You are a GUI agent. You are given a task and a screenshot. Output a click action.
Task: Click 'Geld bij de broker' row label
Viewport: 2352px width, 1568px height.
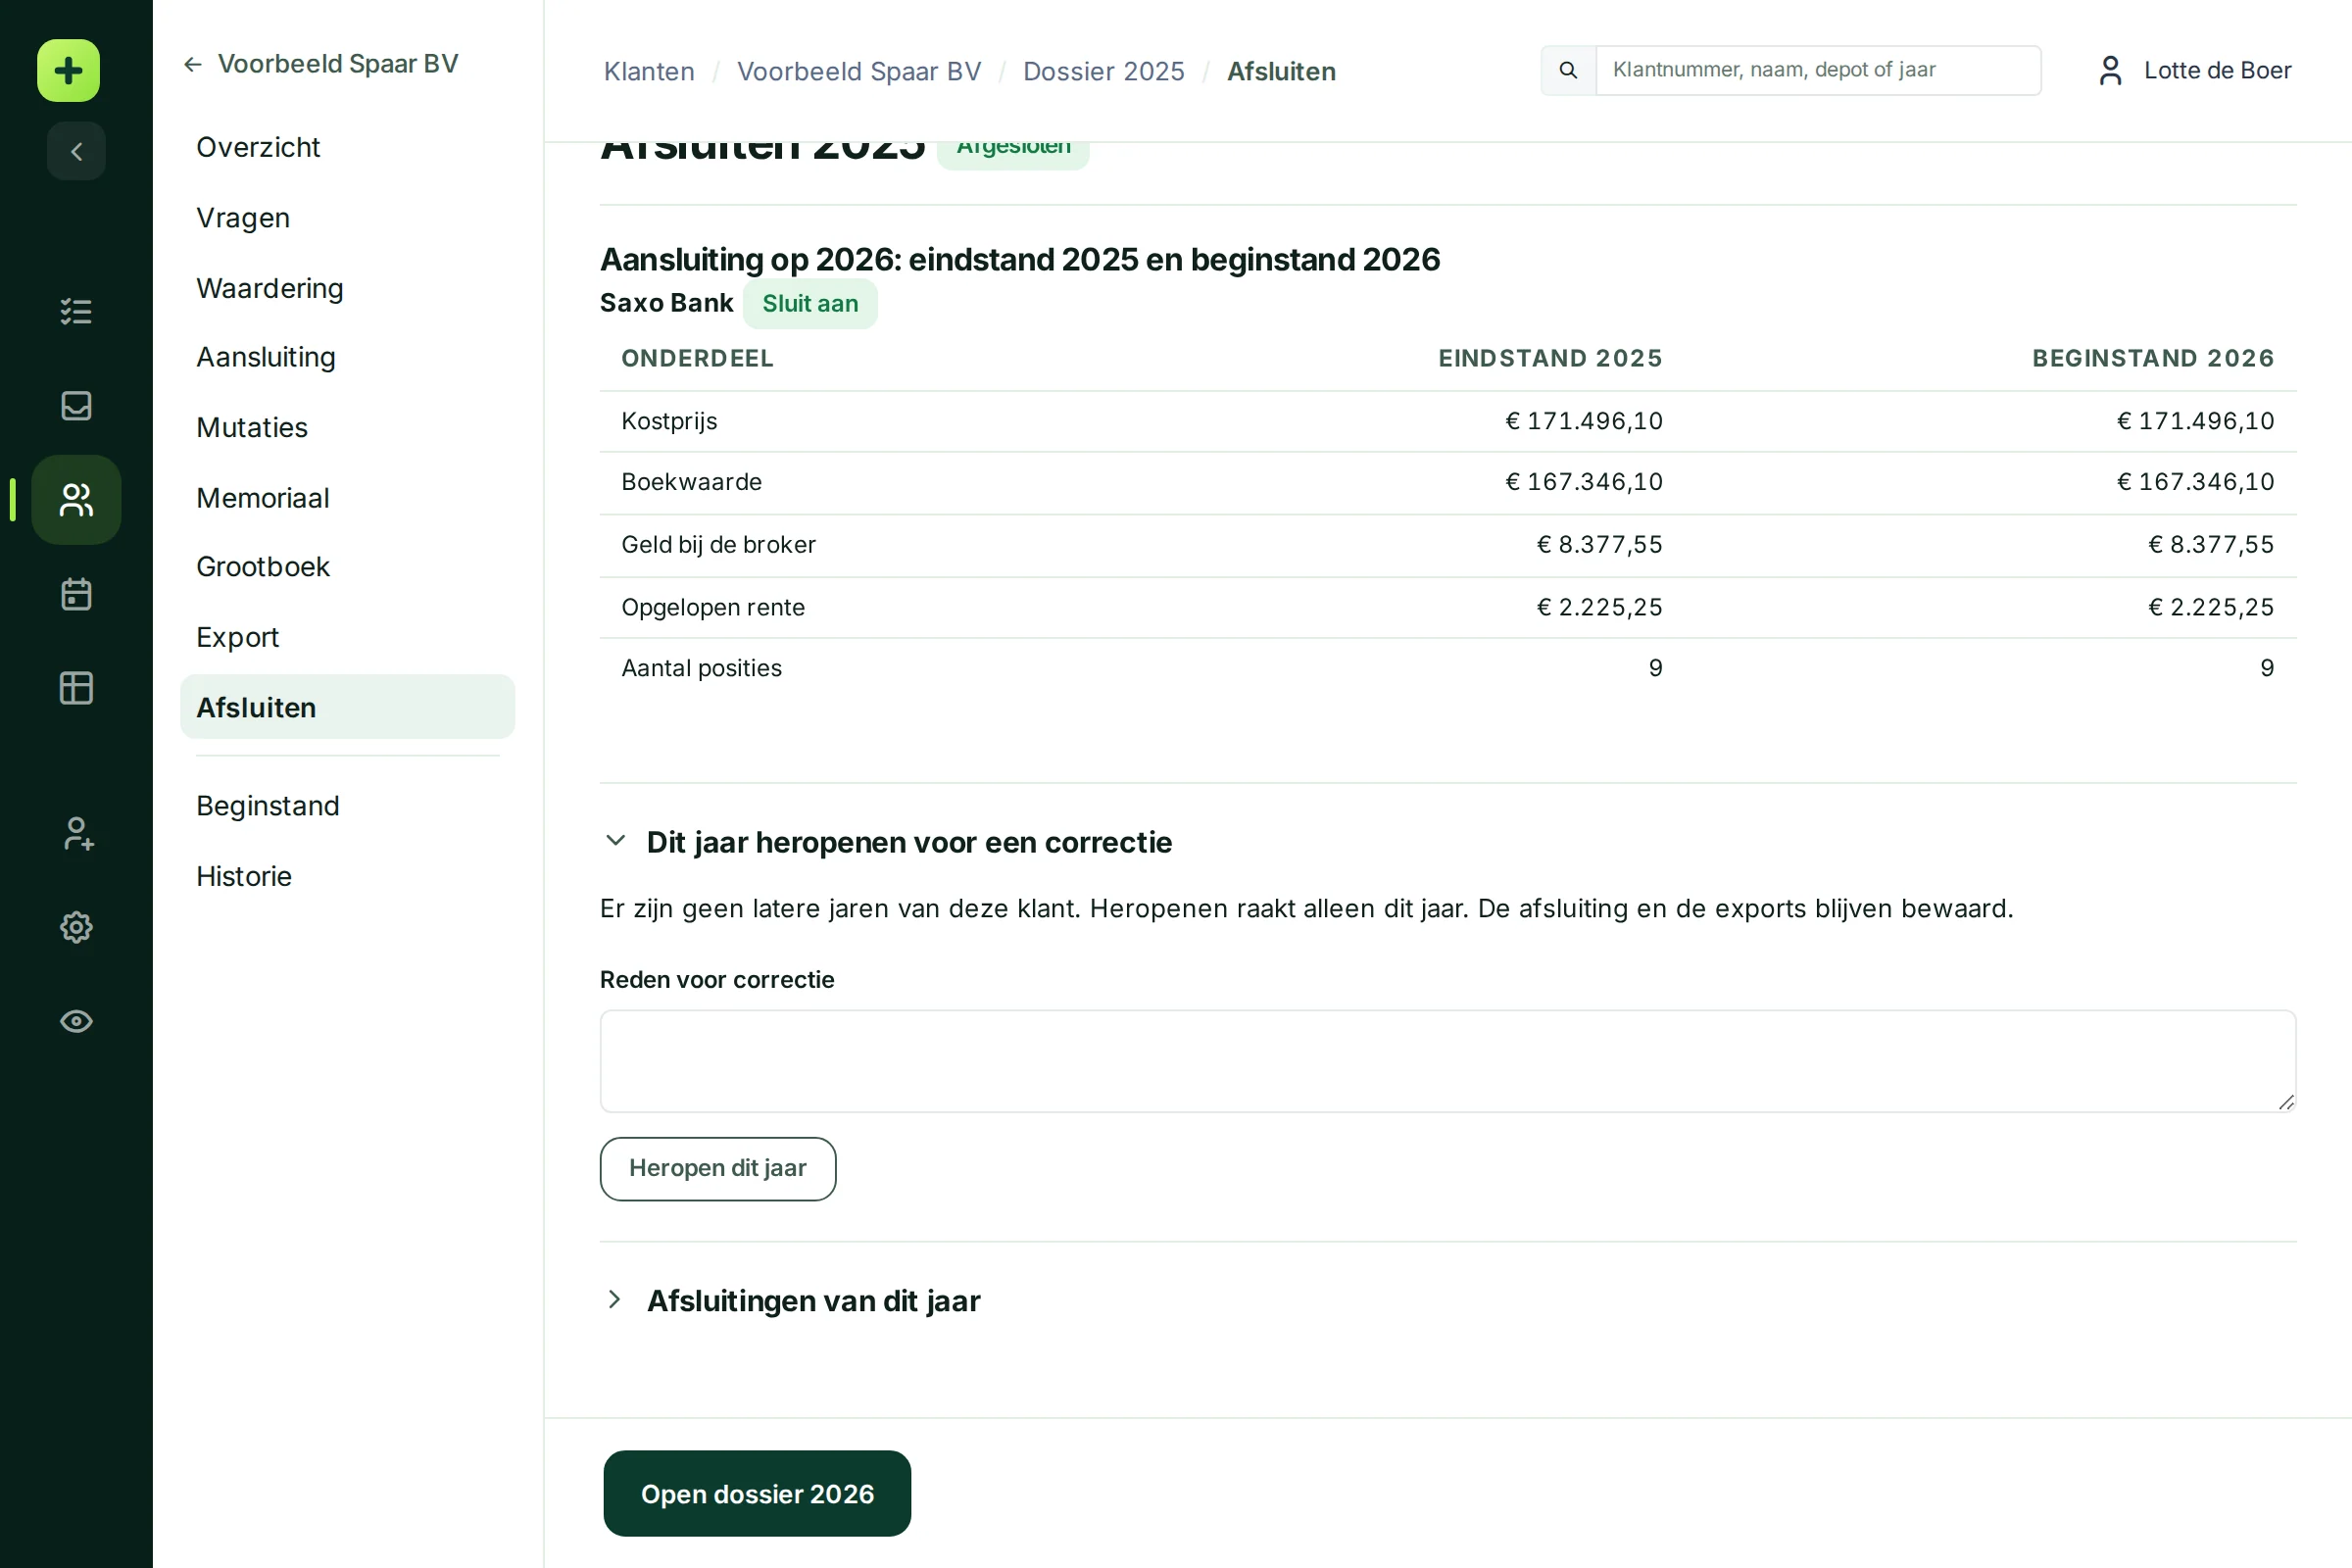[718, 544]
